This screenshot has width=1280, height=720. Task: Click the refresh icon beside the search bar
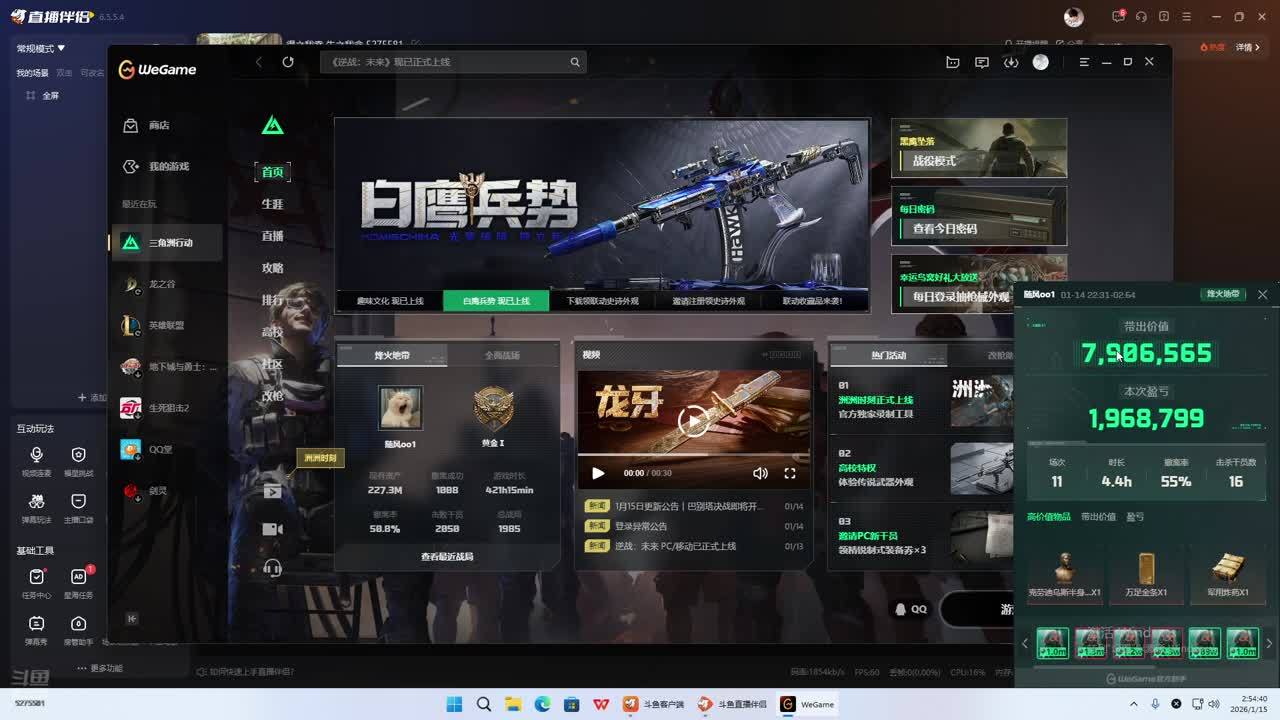click(x=288, y=62)
